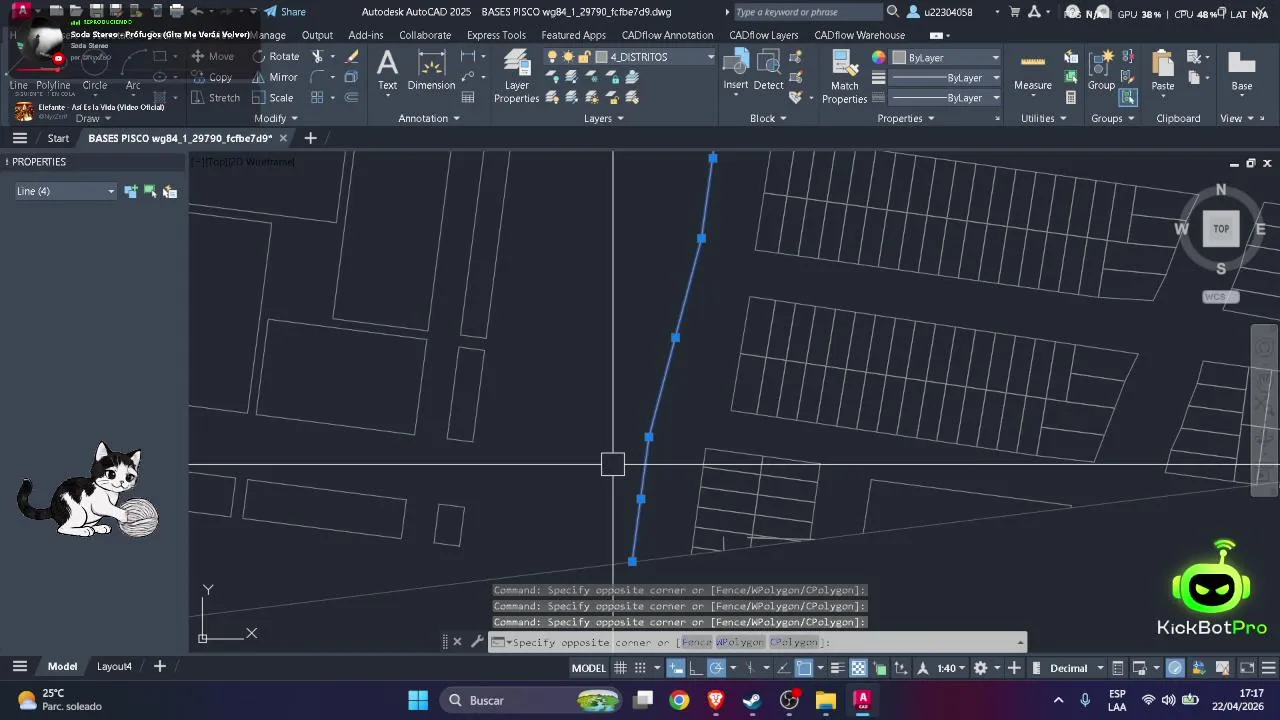1280x720 pixels.
Task: Click the Group objects icon
Action: 1101,72
